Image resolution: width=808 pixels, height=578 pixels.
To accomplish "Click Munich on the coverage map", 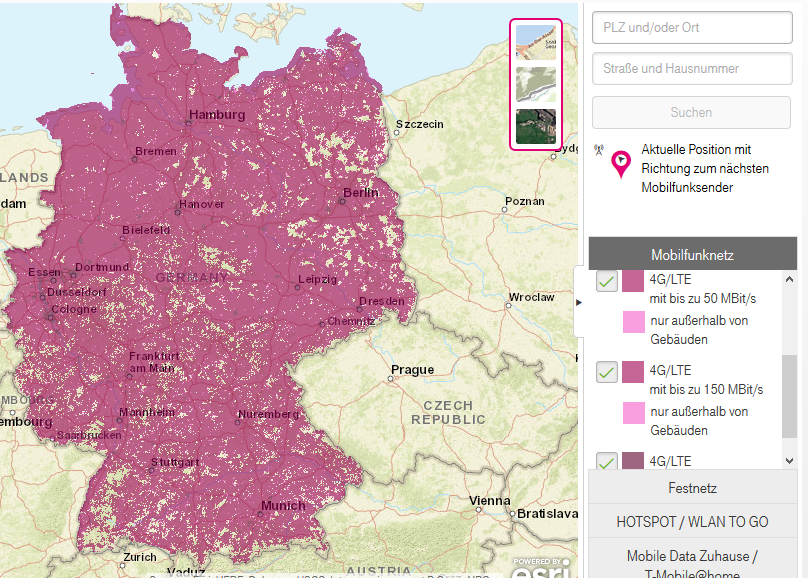I will coord(283,505).
